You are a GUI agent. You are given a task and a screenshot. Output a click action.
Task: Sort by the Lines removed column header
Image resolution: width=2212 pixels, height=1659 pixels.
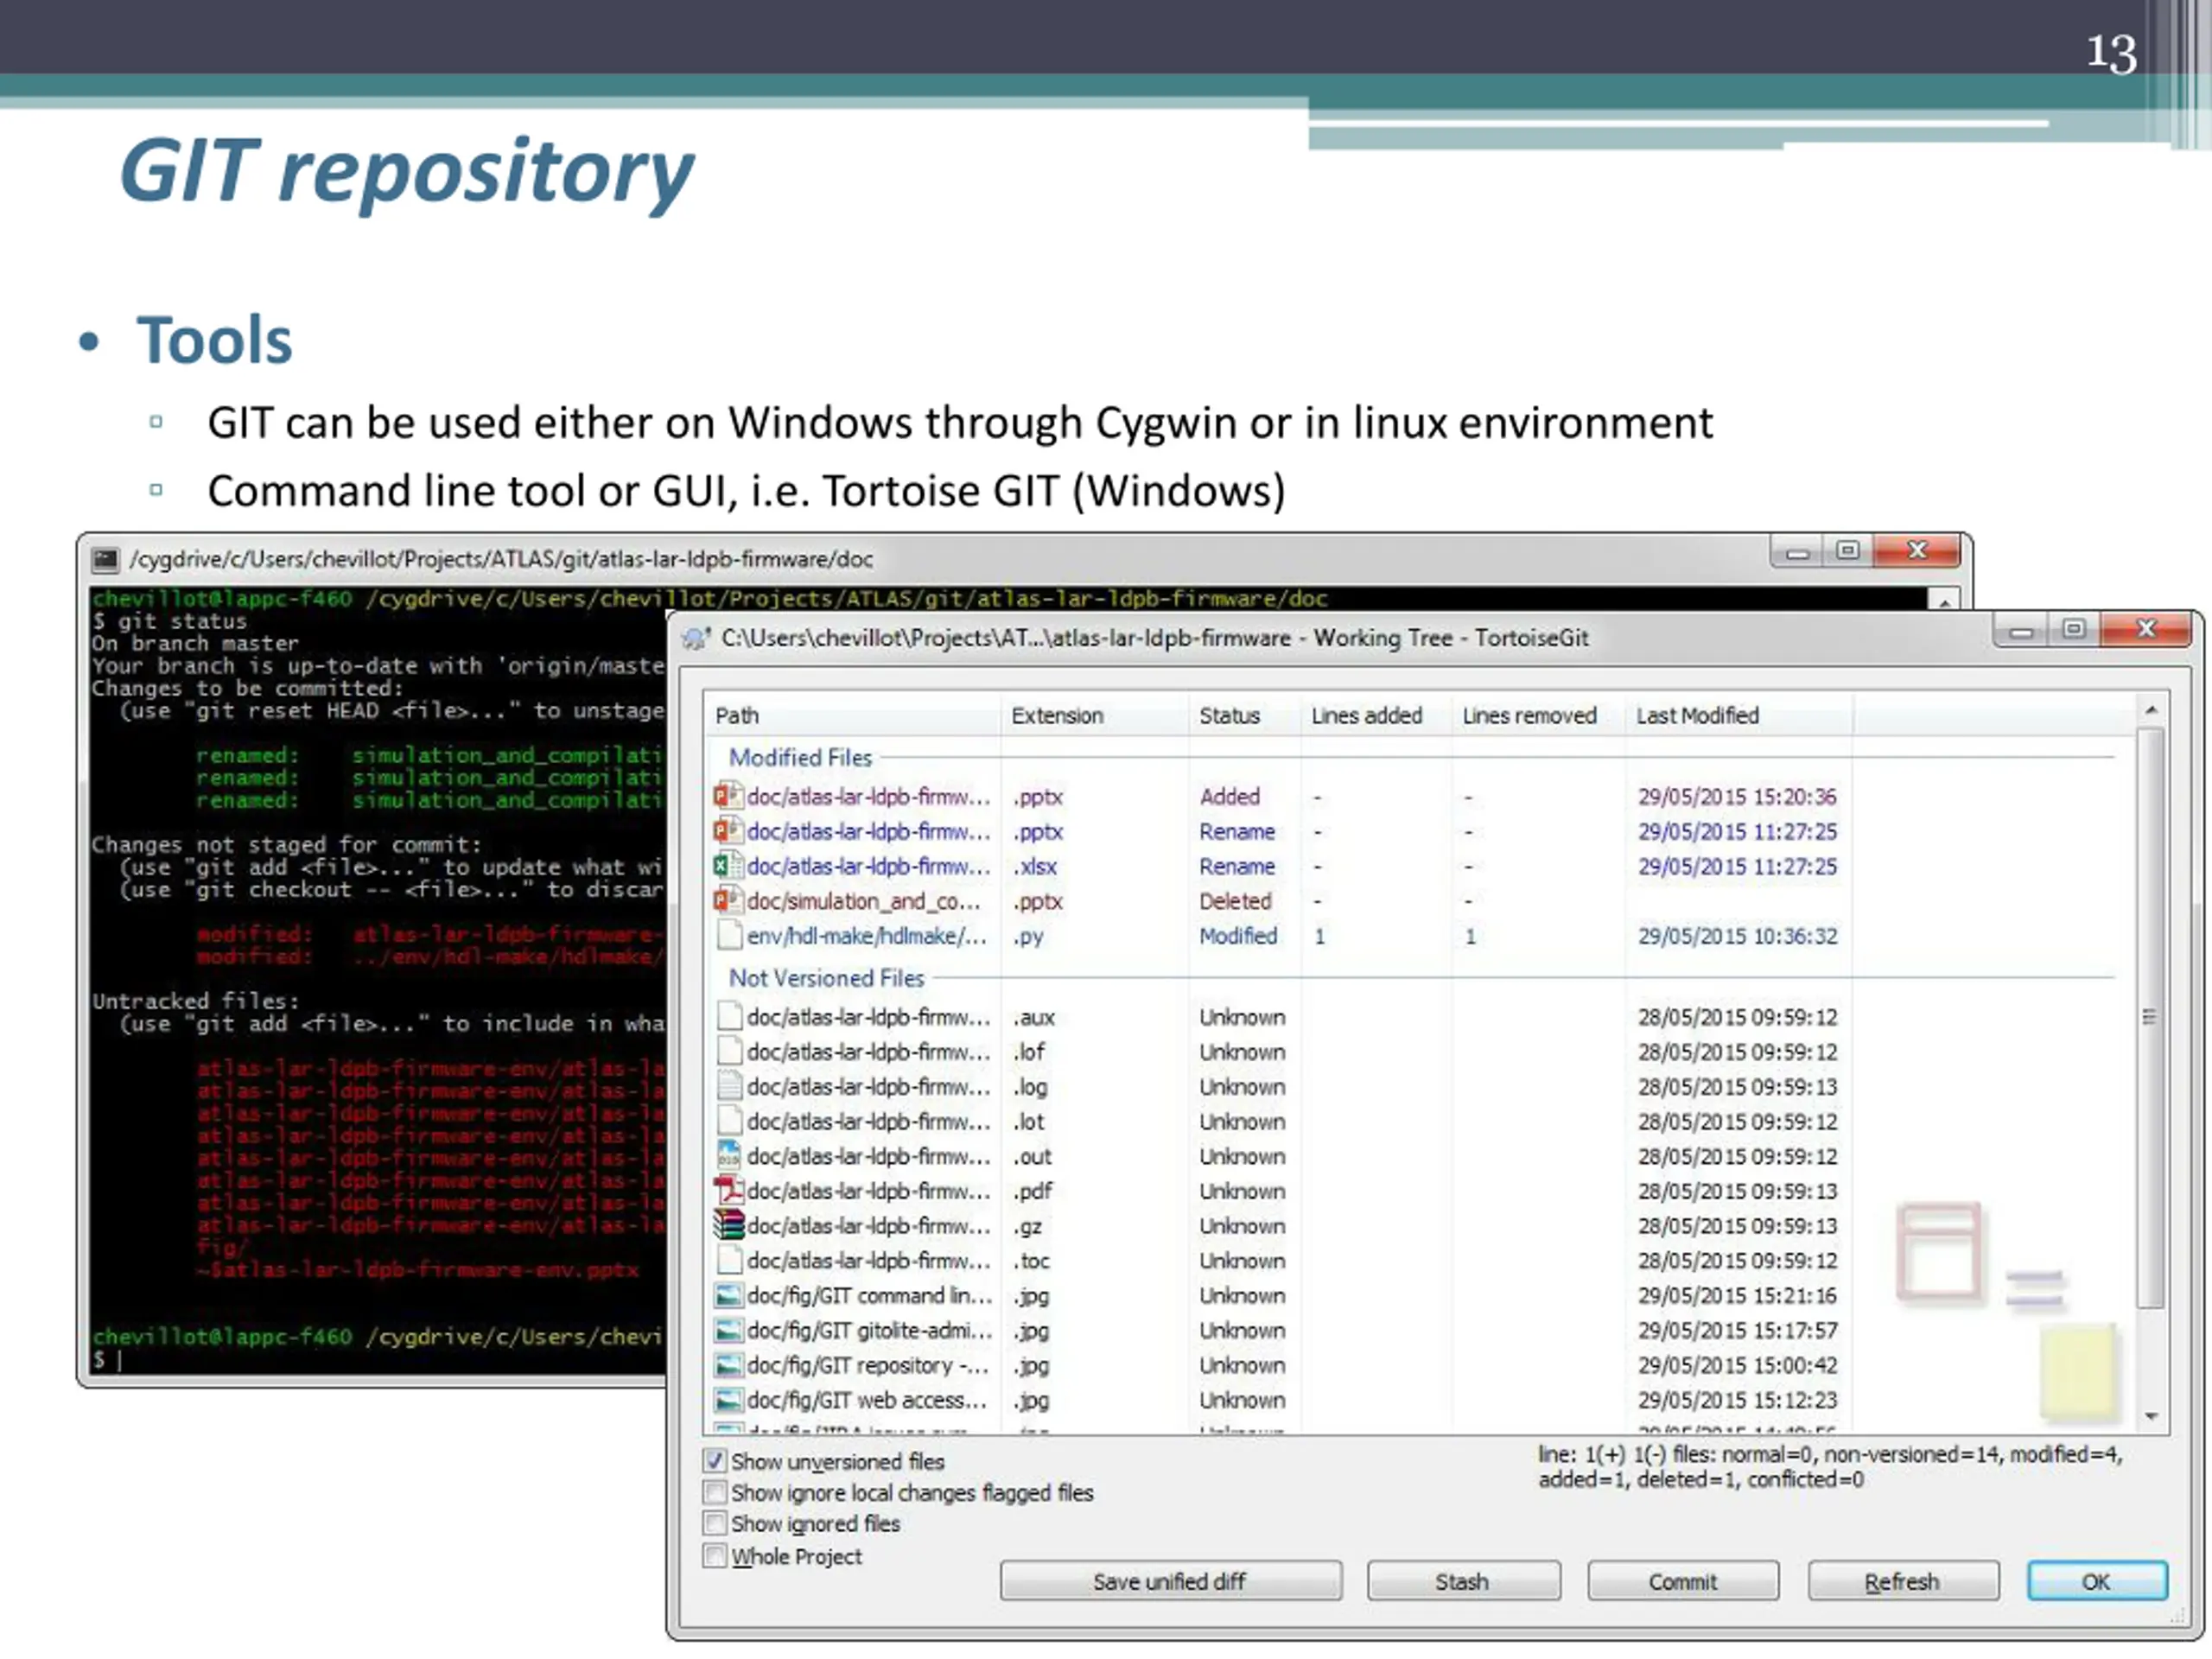coord(1538,716)
